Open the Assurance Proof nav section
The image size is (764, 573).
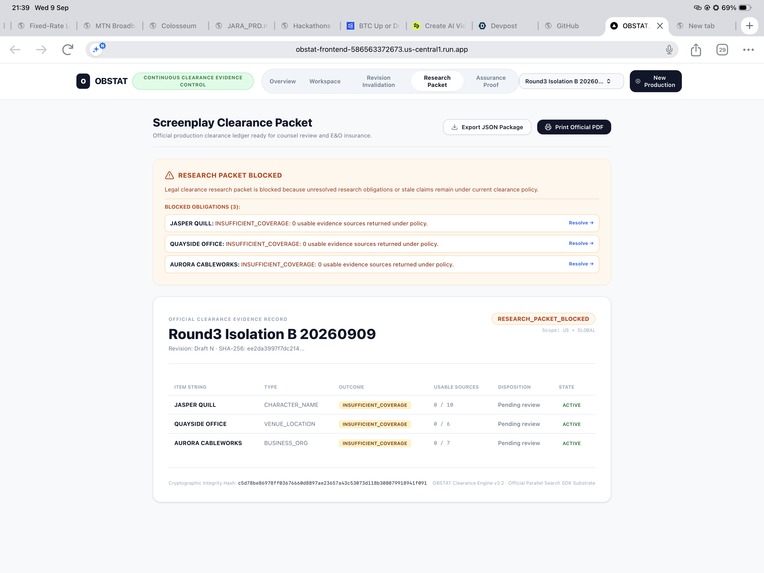[491, 81]
